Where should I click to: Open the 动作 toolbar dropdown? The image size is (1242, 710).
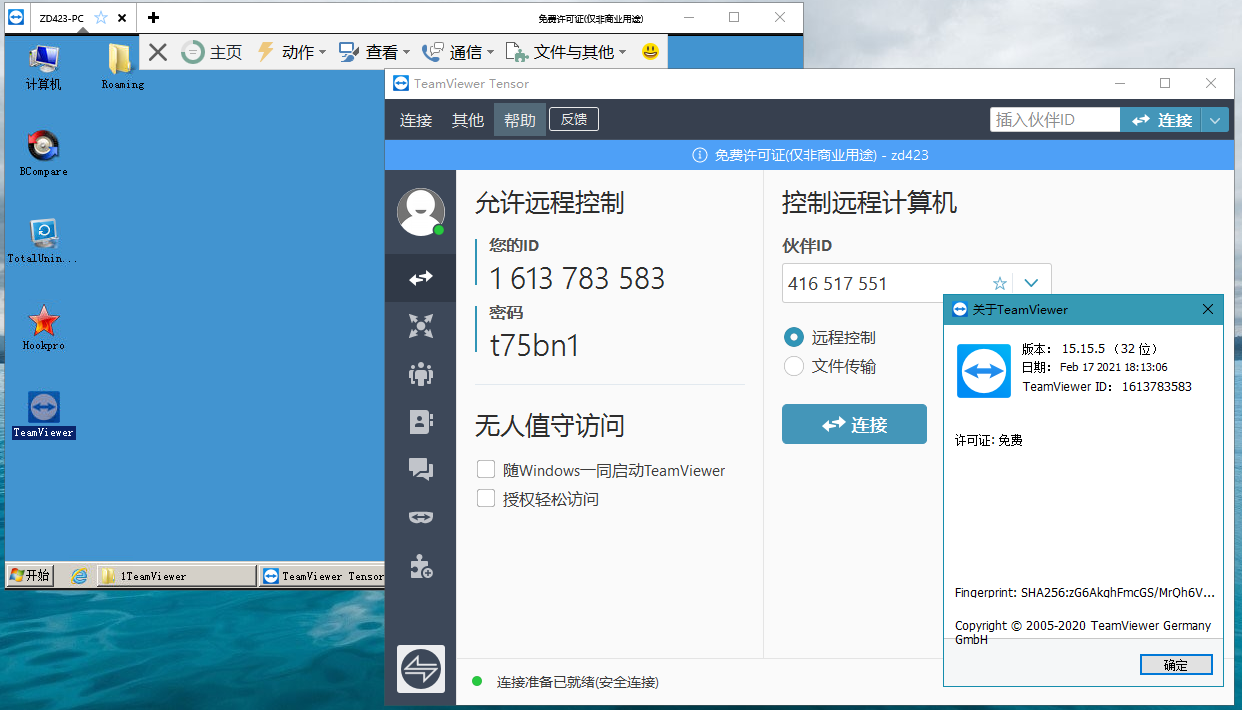coord(291,52)
